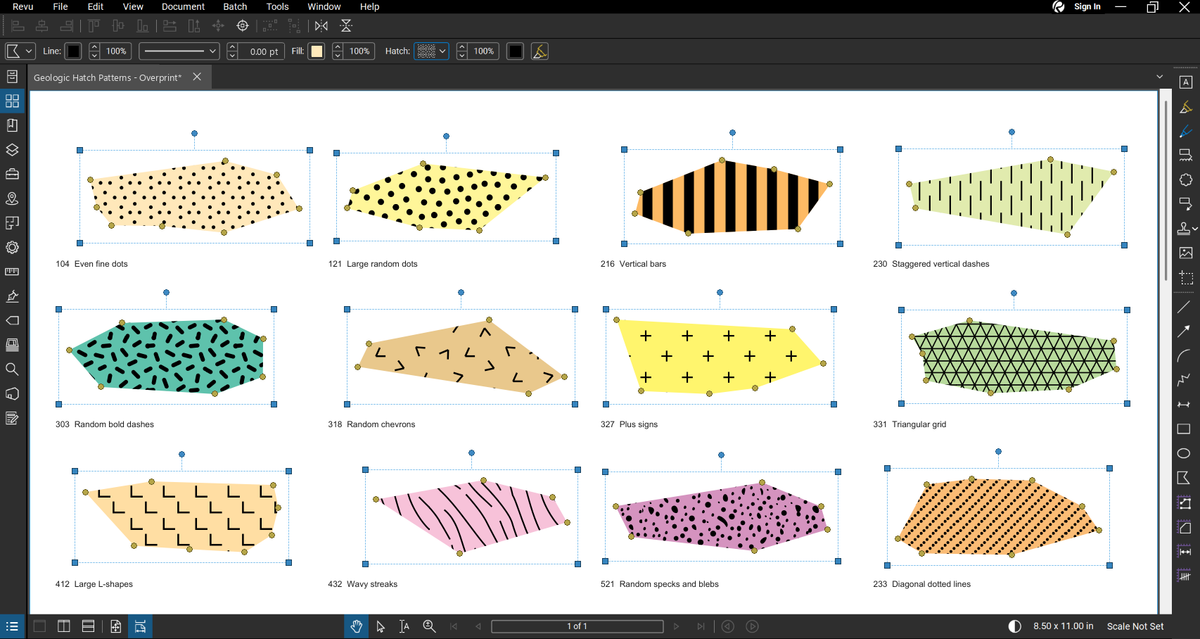The height and width of the screenshot is (639, 1200).
Task: Select the Image tool in right toolbar
Action: click(1185, 253)
